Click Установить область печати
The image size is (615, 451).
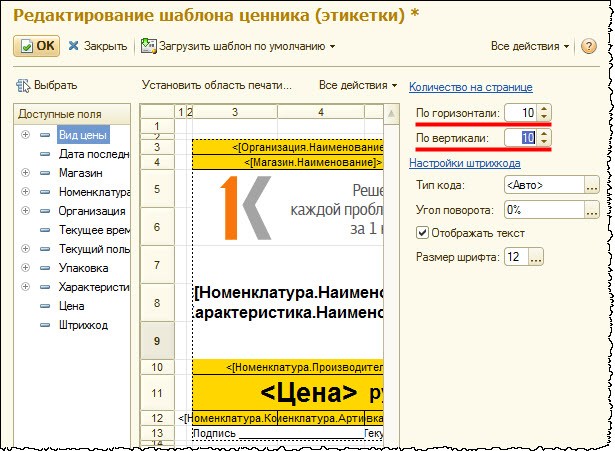pyautogui.click(x=217, y=85)
